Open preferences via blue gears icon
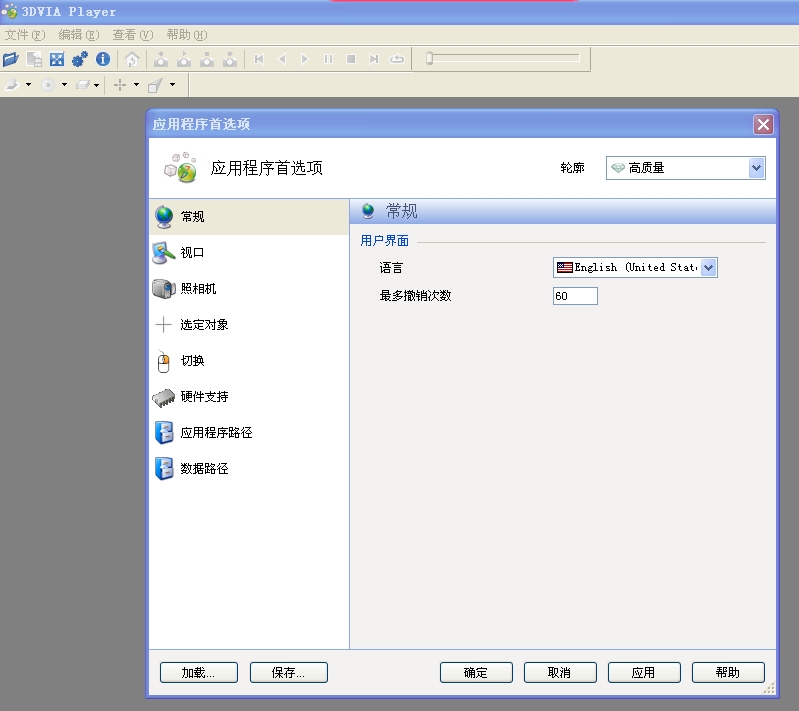Viewport: 799px width, 711px height. (80, 59)
